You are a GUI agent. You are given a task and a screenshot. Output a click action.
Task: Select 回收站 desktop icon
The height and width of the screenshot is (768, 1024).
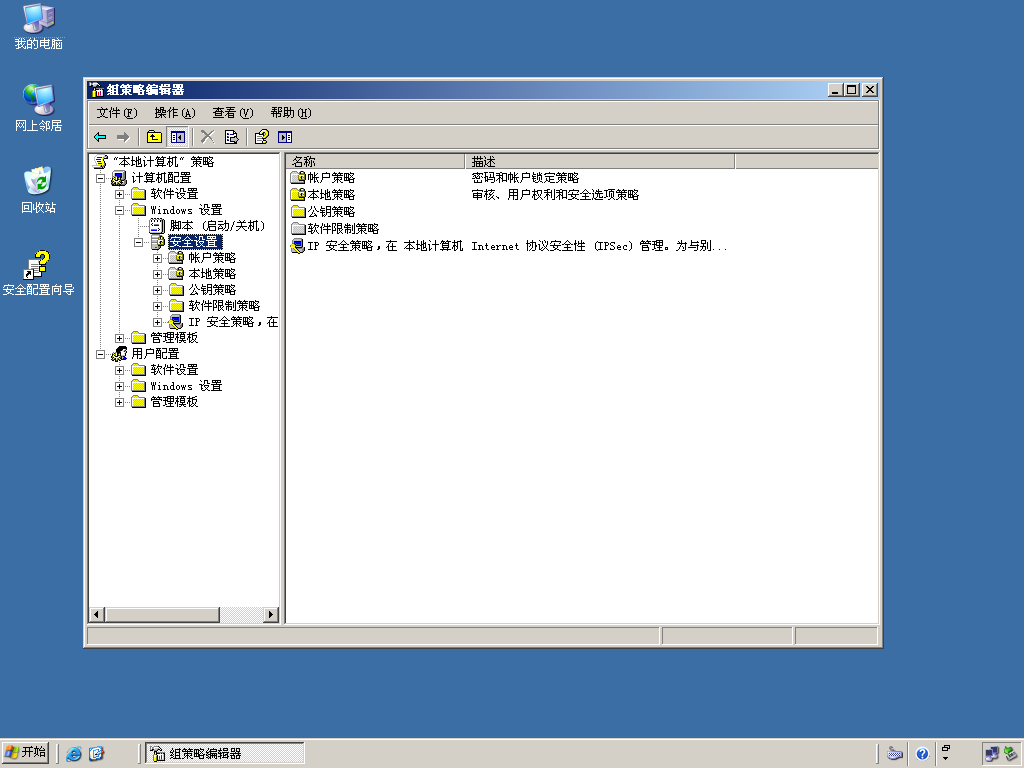click(39, 190)
